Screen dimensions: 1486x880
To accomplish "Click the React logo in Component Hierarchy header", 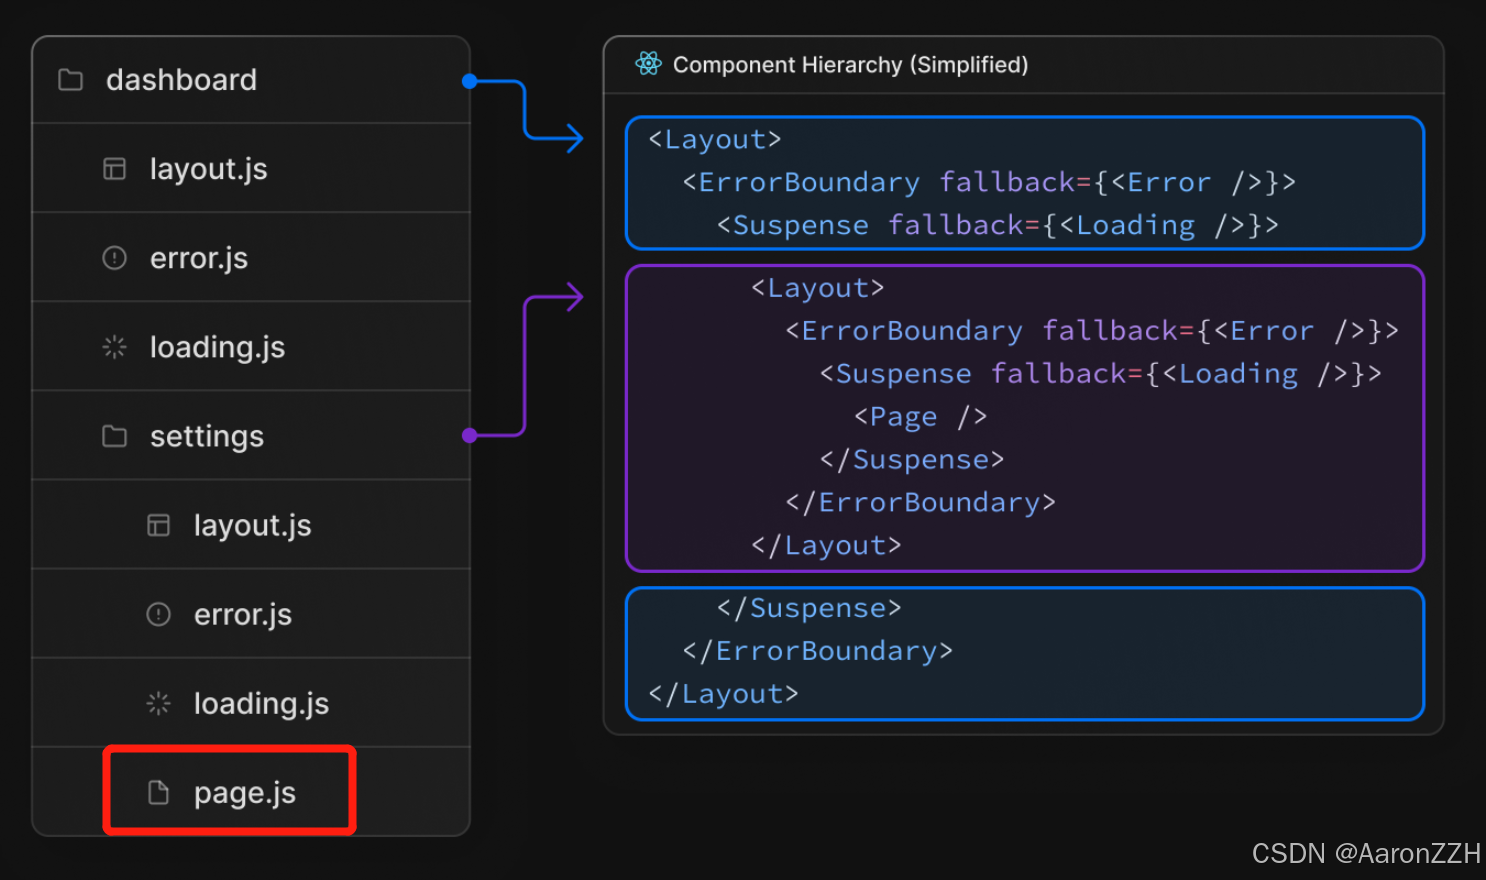I will coord(648,64).
